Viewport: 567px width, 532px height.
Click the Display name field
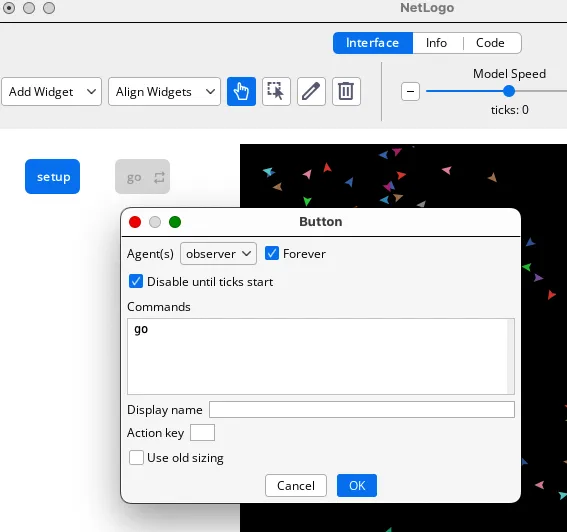click(362, 409)
